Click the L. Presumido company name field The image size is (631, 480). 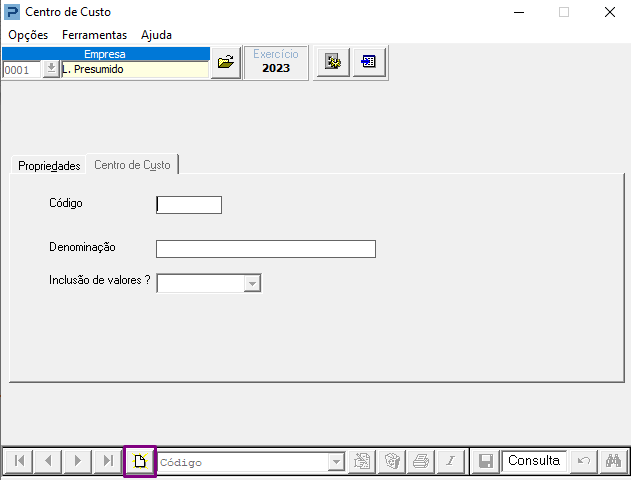point(135,69)
